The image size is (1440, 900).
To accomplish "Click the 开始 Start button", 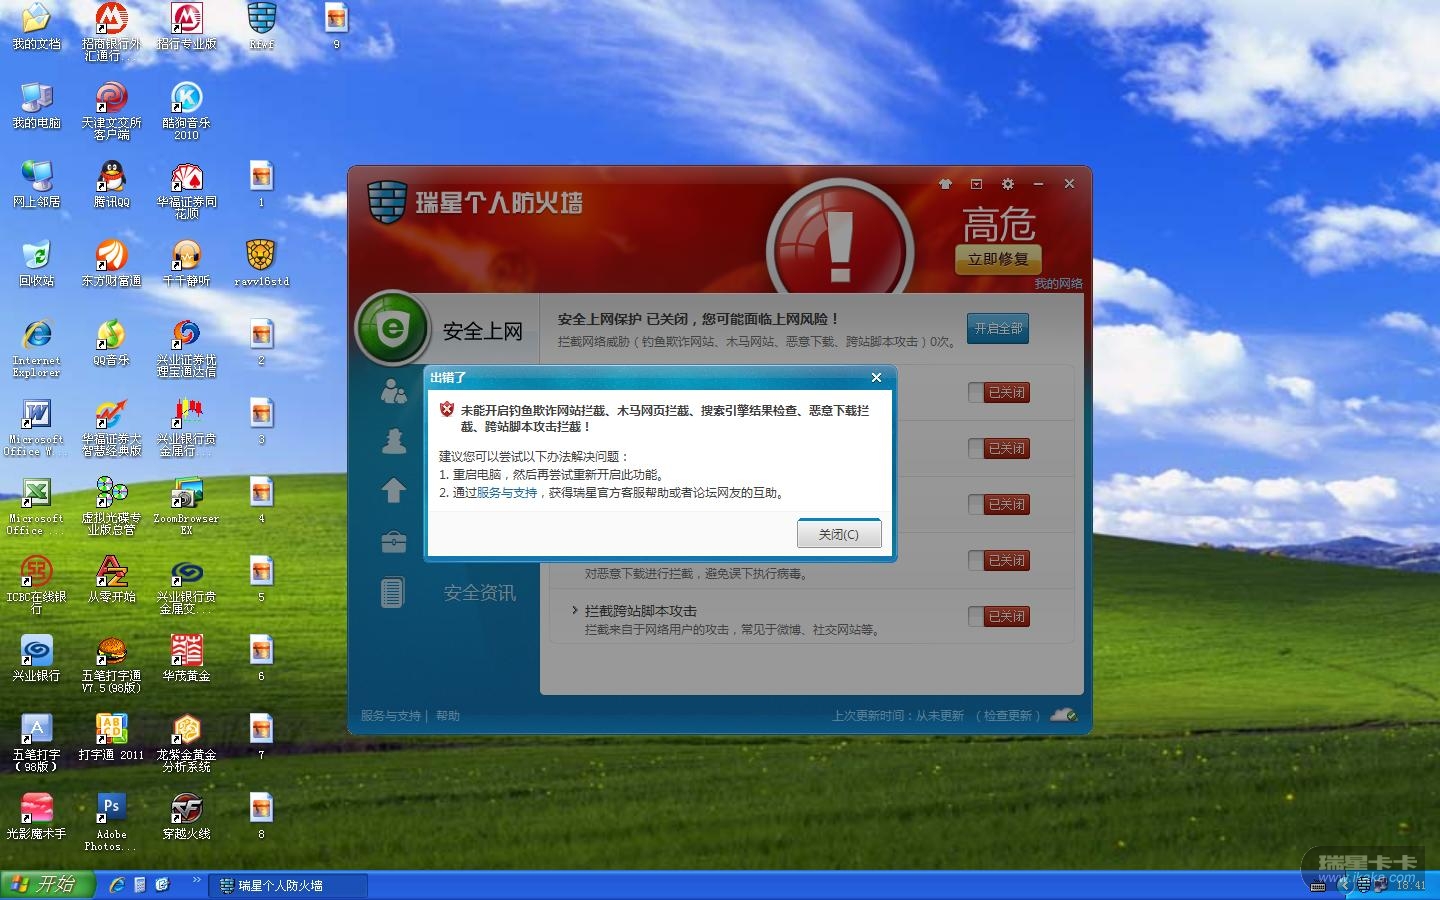I will (47, 885).
